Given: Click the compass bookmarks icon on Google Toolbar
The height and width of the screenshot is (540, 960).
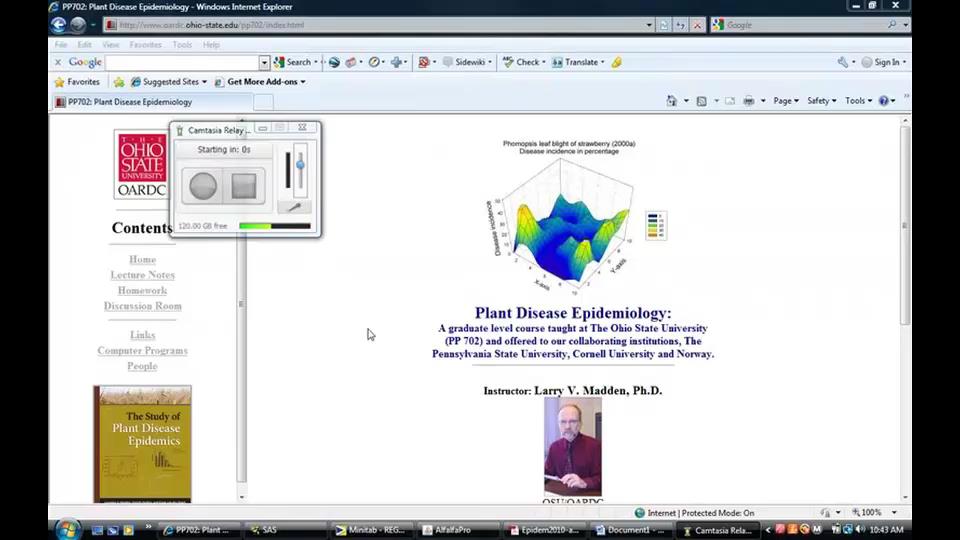Looking at the screenshot, I should [x=374, y=62].
